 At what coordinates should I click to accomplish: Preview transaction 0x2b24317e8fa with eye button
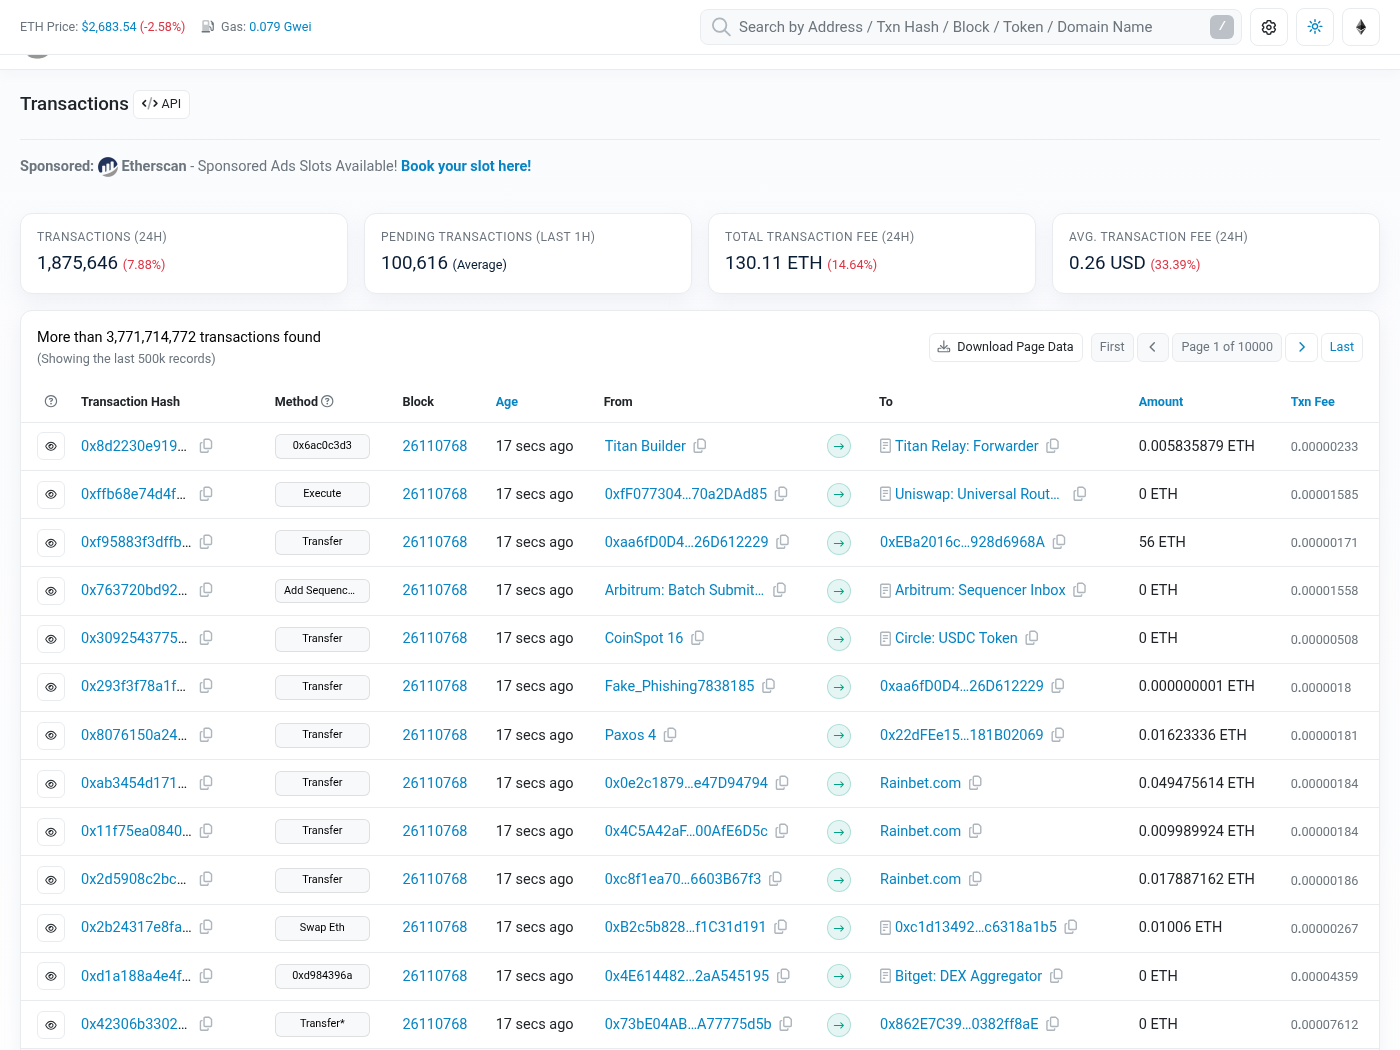coord(51,928)
